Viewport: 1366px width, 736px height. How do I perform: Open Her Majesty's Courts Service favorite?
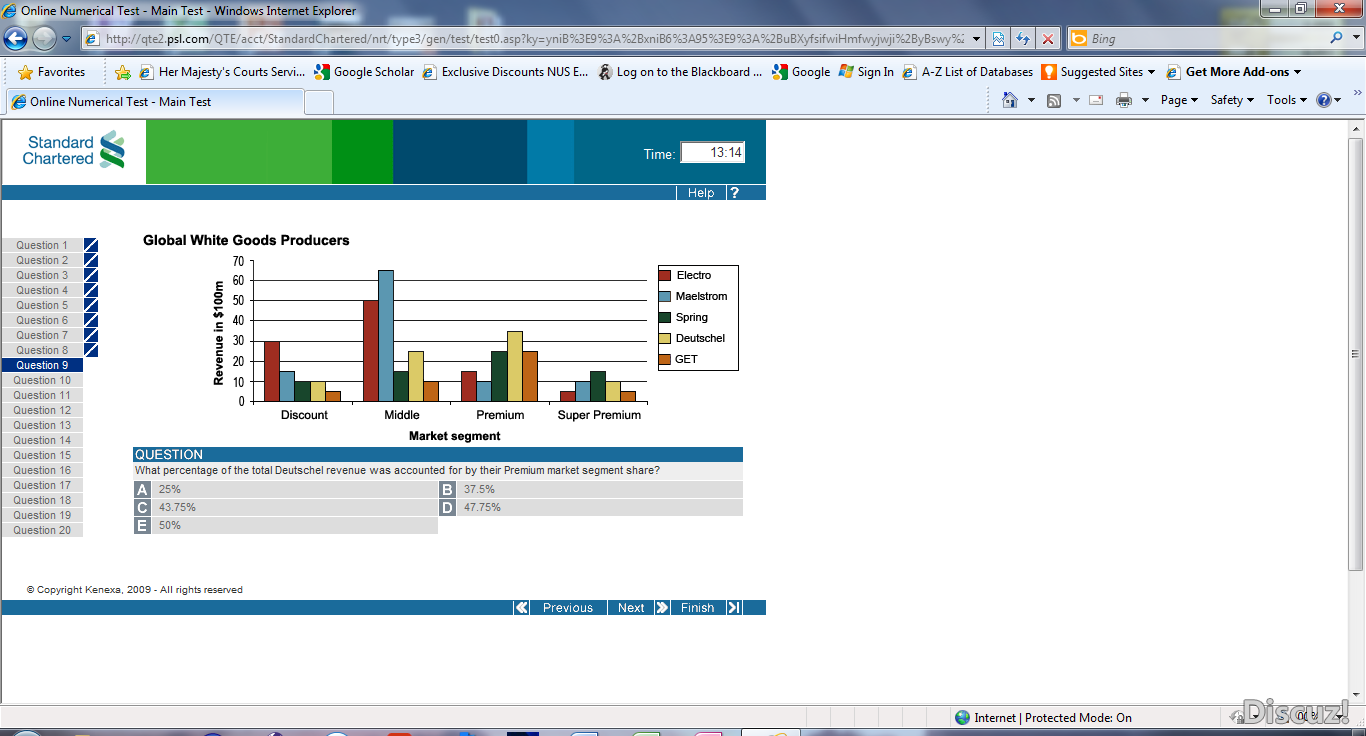pos(222,72)
